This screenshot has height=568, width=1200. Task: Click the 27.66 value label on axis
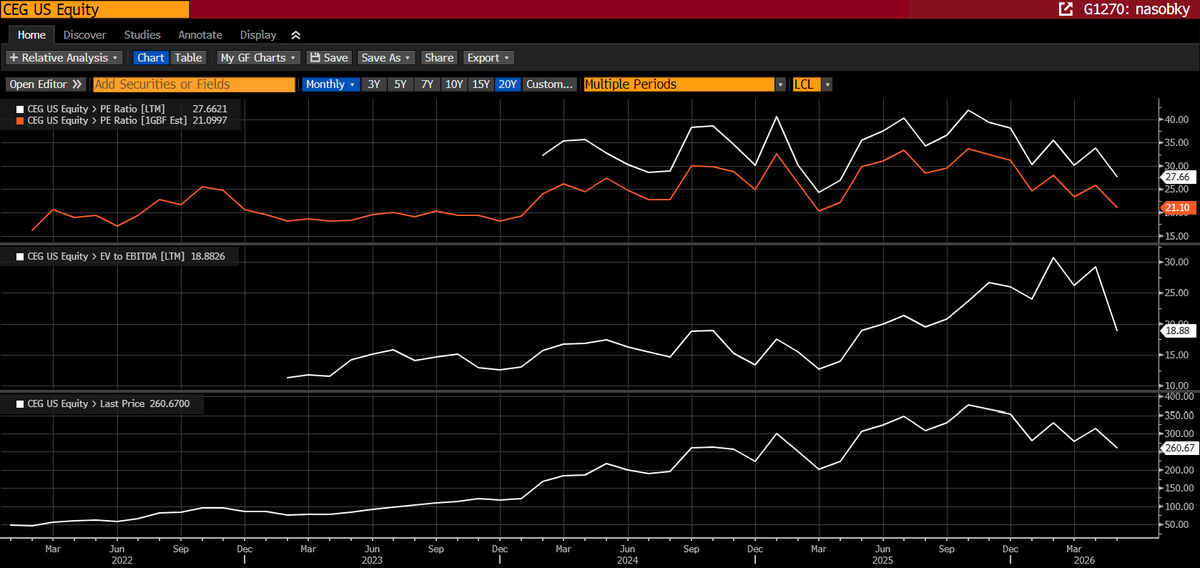(1176, 177)
